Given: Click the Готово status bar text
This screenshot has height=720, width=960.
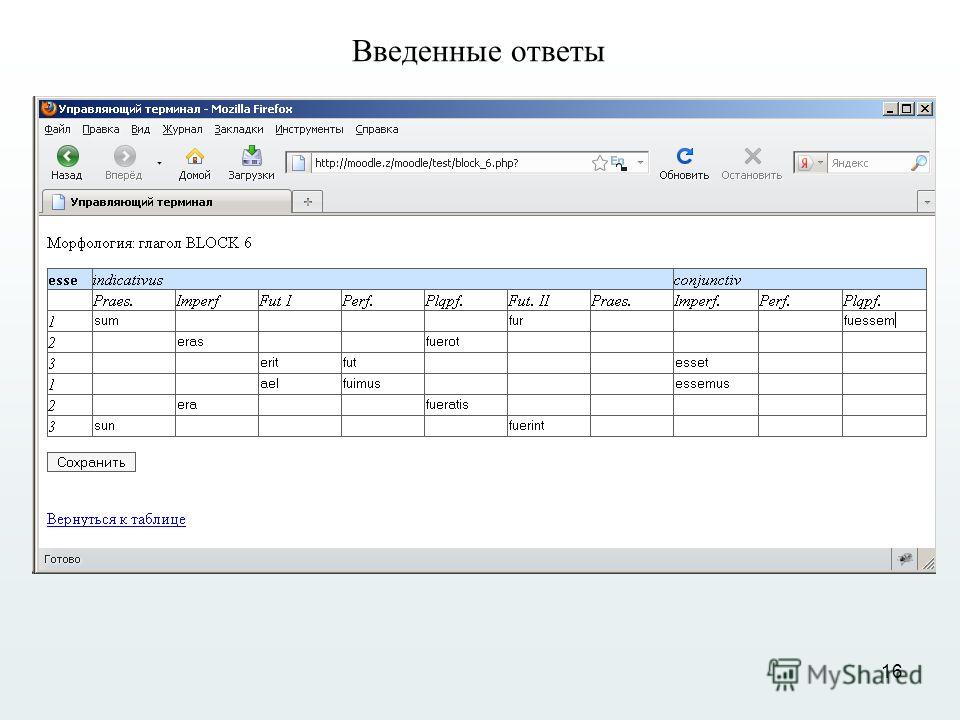Looking at the screenshot, I should point(62,559).
